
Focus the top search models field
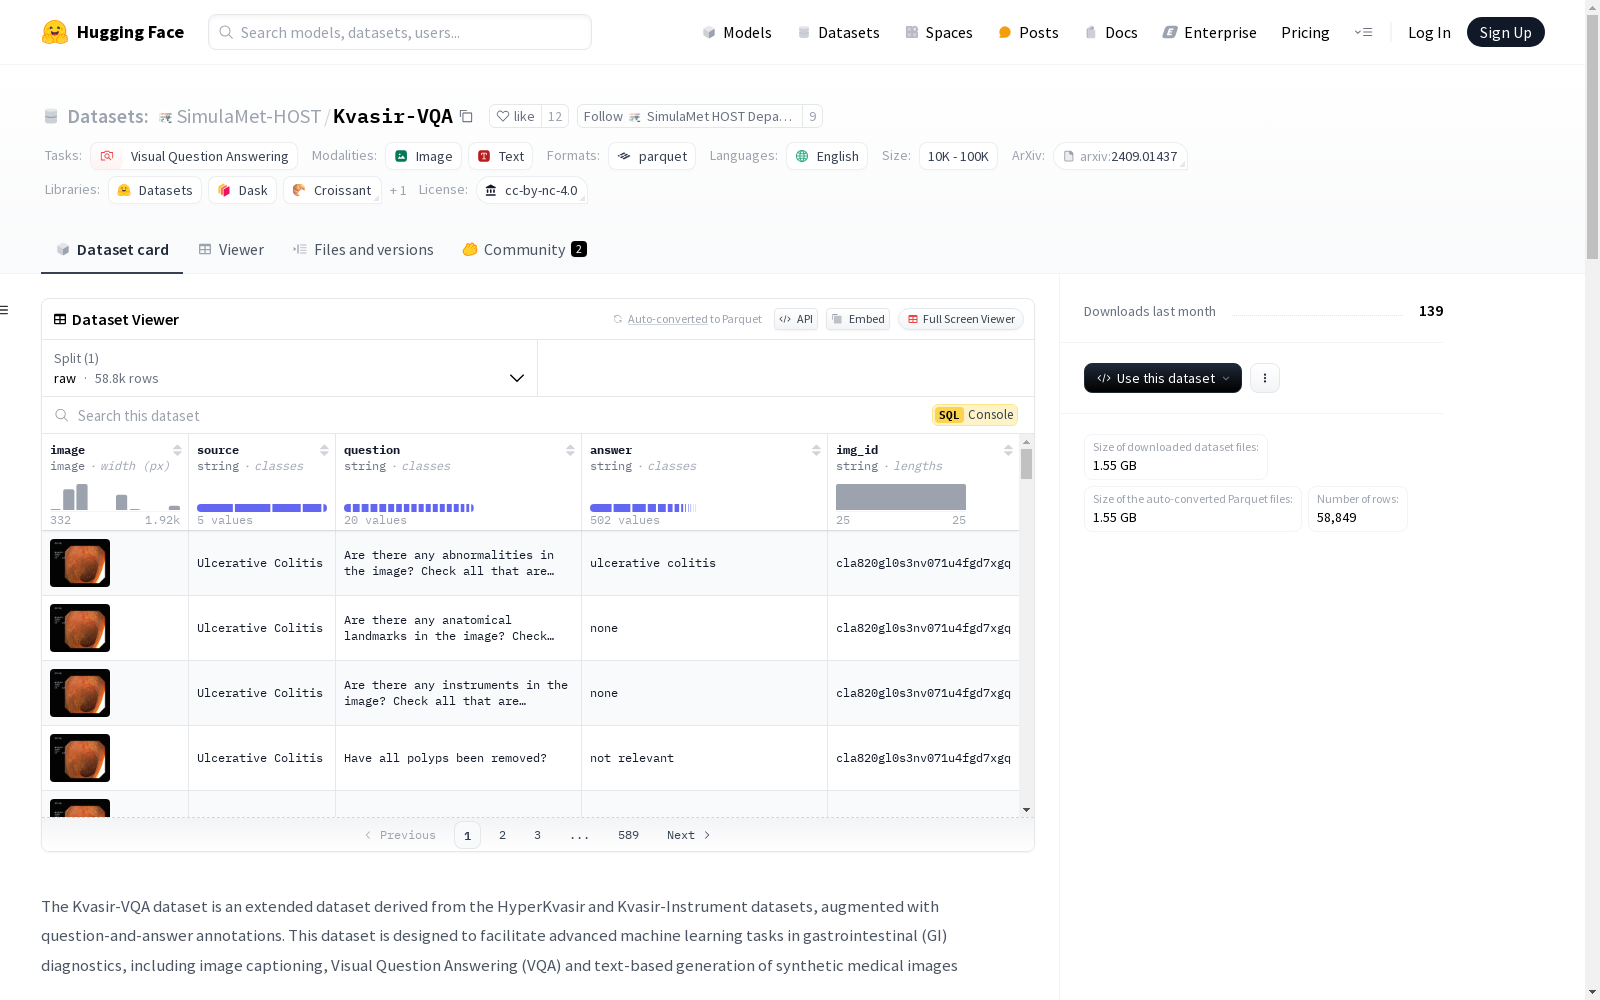tap(400, 32)
